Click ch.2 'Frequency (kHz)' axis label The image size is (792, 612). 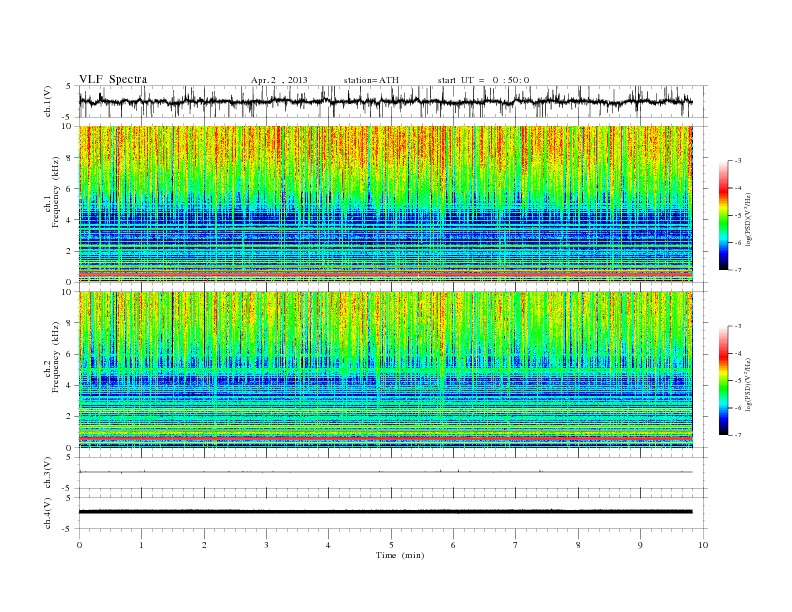tap(56, 358)
